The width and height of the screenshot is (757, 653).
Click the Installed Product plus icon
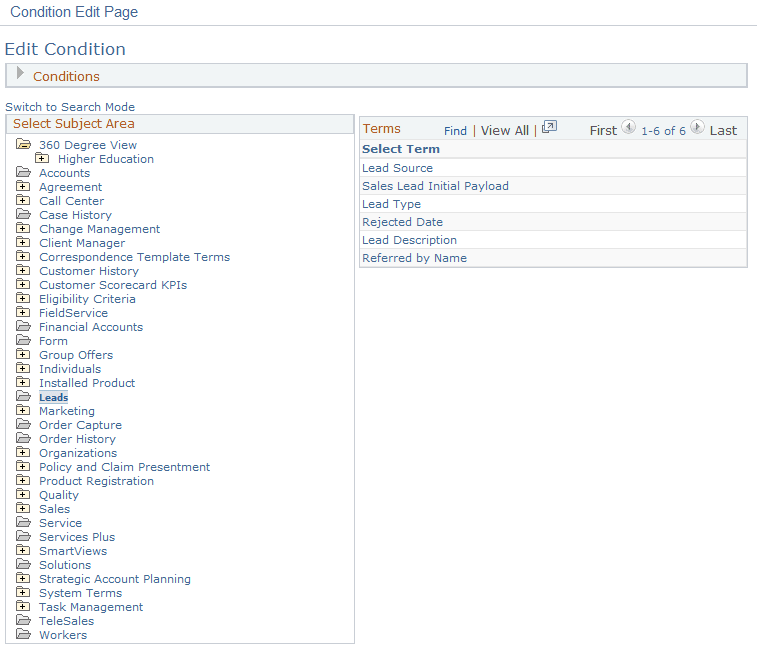pyautogui.click(x=23, y=382)
